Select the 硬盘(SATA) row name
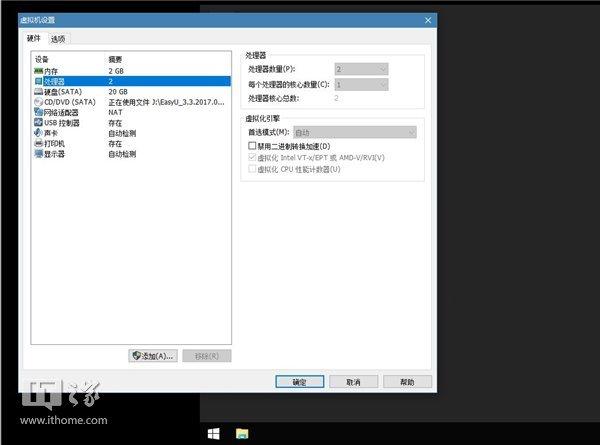This screenshot has width=600, height=445. 63,92
